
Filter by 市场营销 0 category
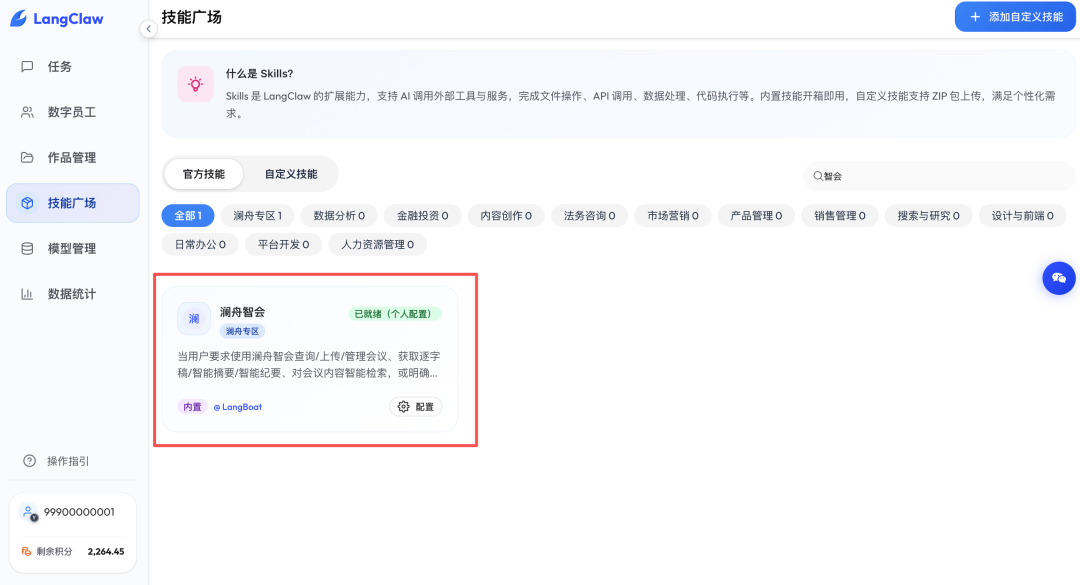click(672, 216)
